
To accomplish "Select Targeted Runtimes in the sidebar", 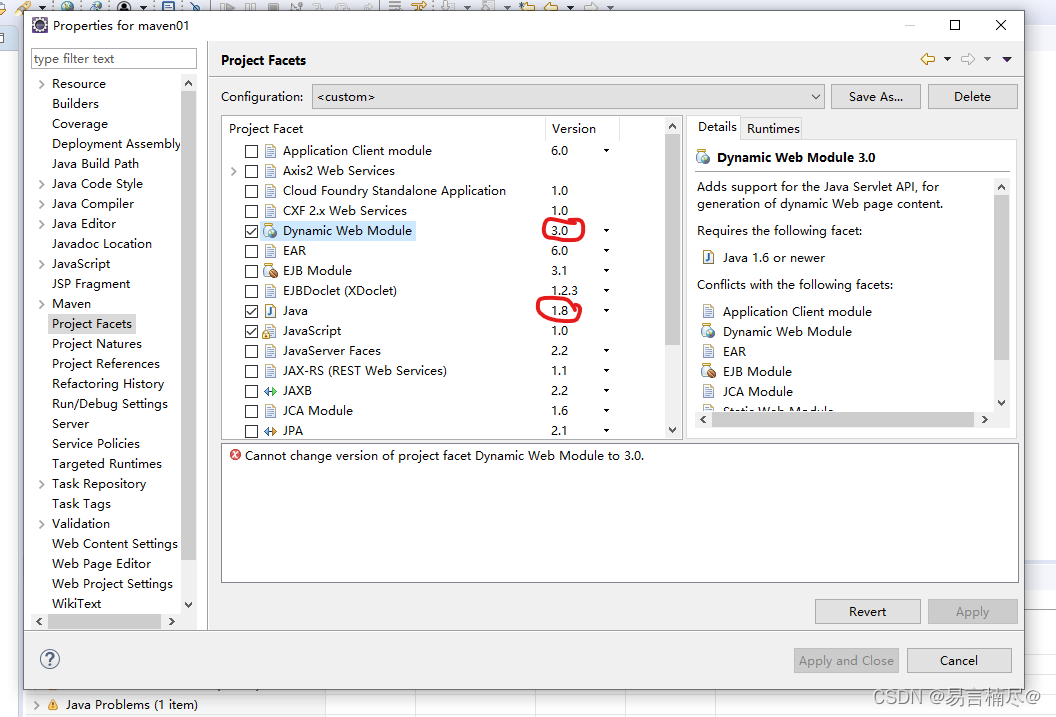I will [x=106, y=463].
